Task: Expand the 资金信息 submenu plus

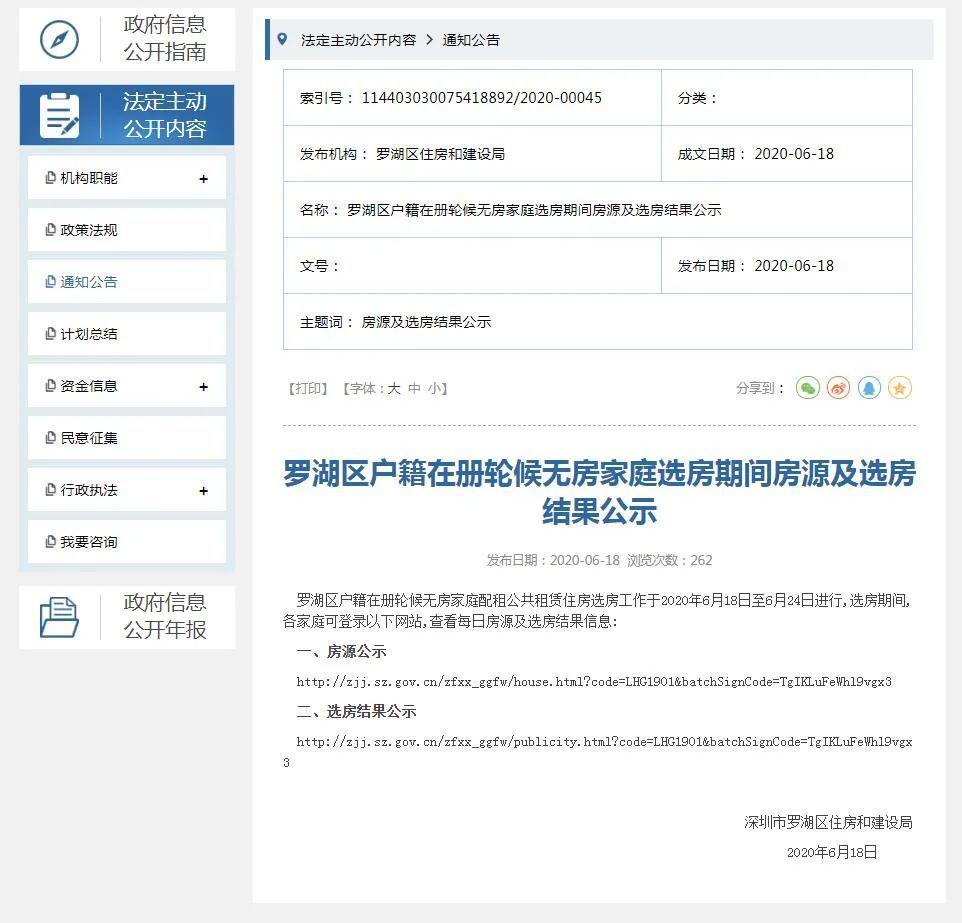Action: (204, 387)
